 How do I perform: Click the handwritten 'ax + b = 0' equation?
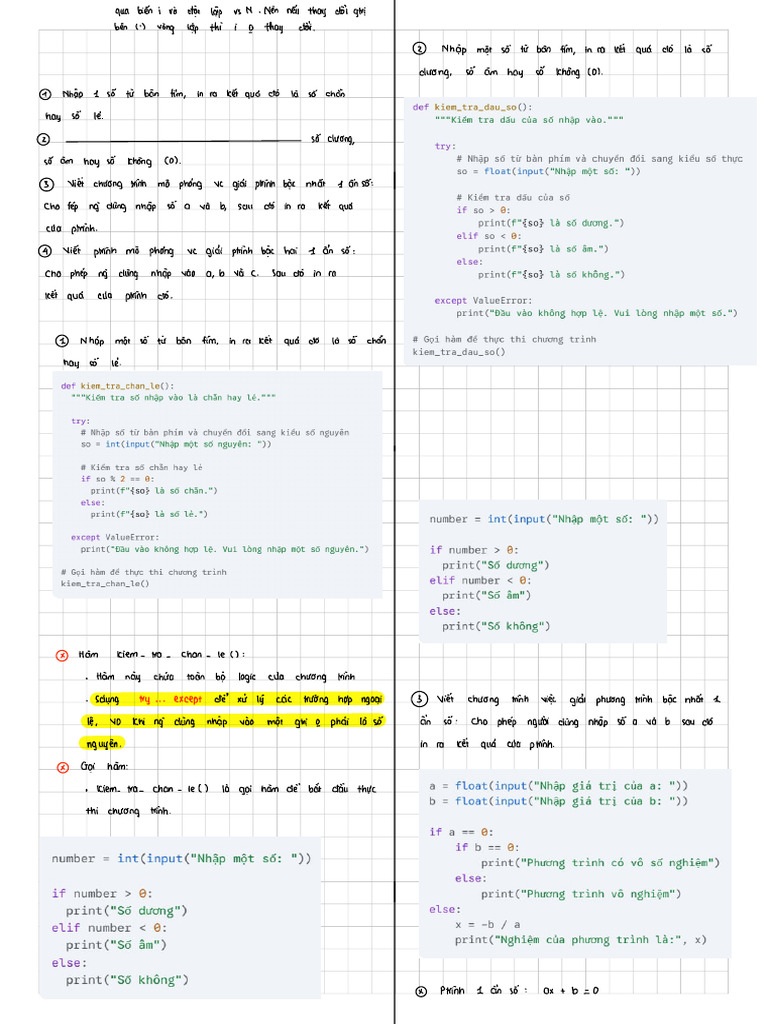pos(571,991)
